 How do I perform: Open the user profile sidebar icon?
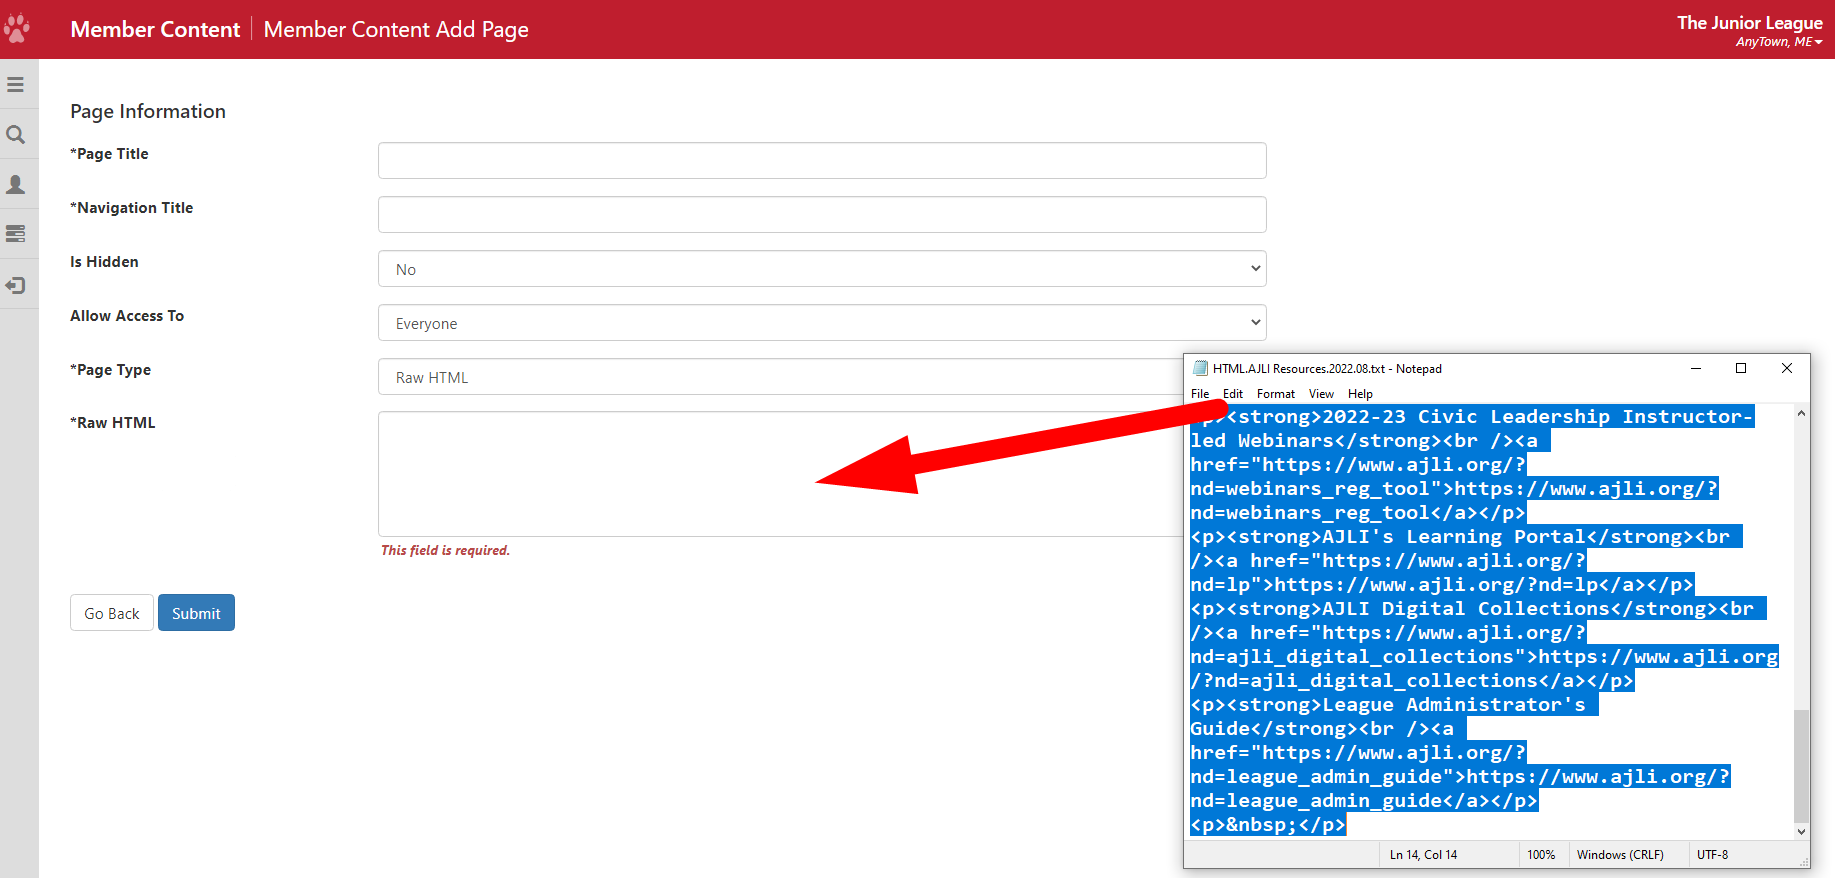15,185
